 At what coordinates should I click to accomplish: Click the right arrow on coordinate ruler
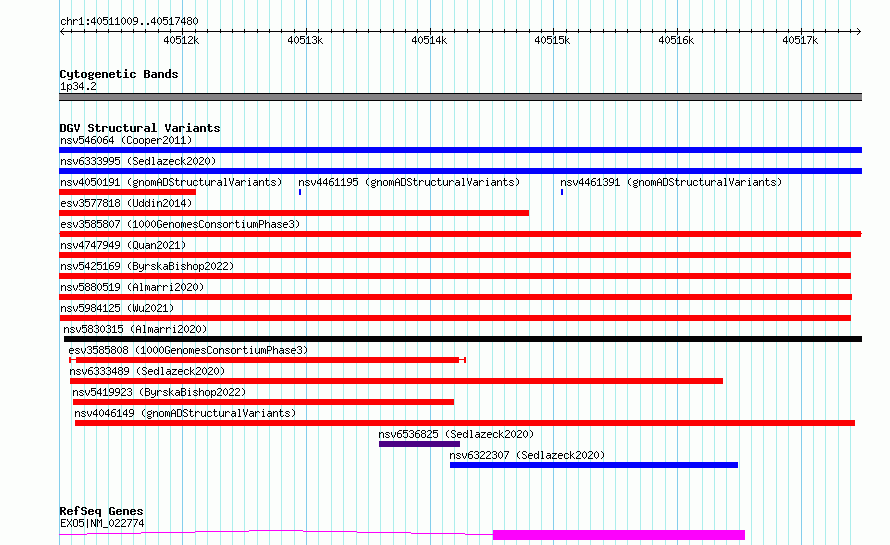tap(858, 31)
